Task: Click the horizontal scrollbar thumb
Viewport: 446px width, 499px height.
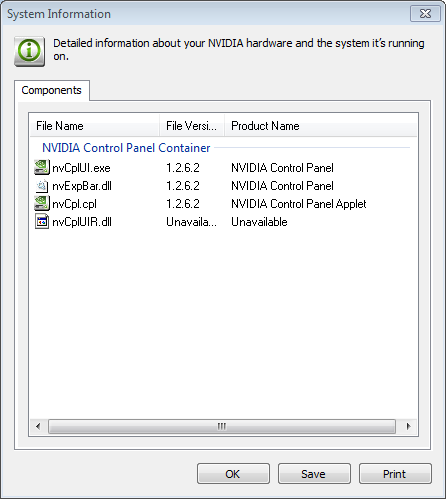Action: pyautogui.click(x=222, y=426)
